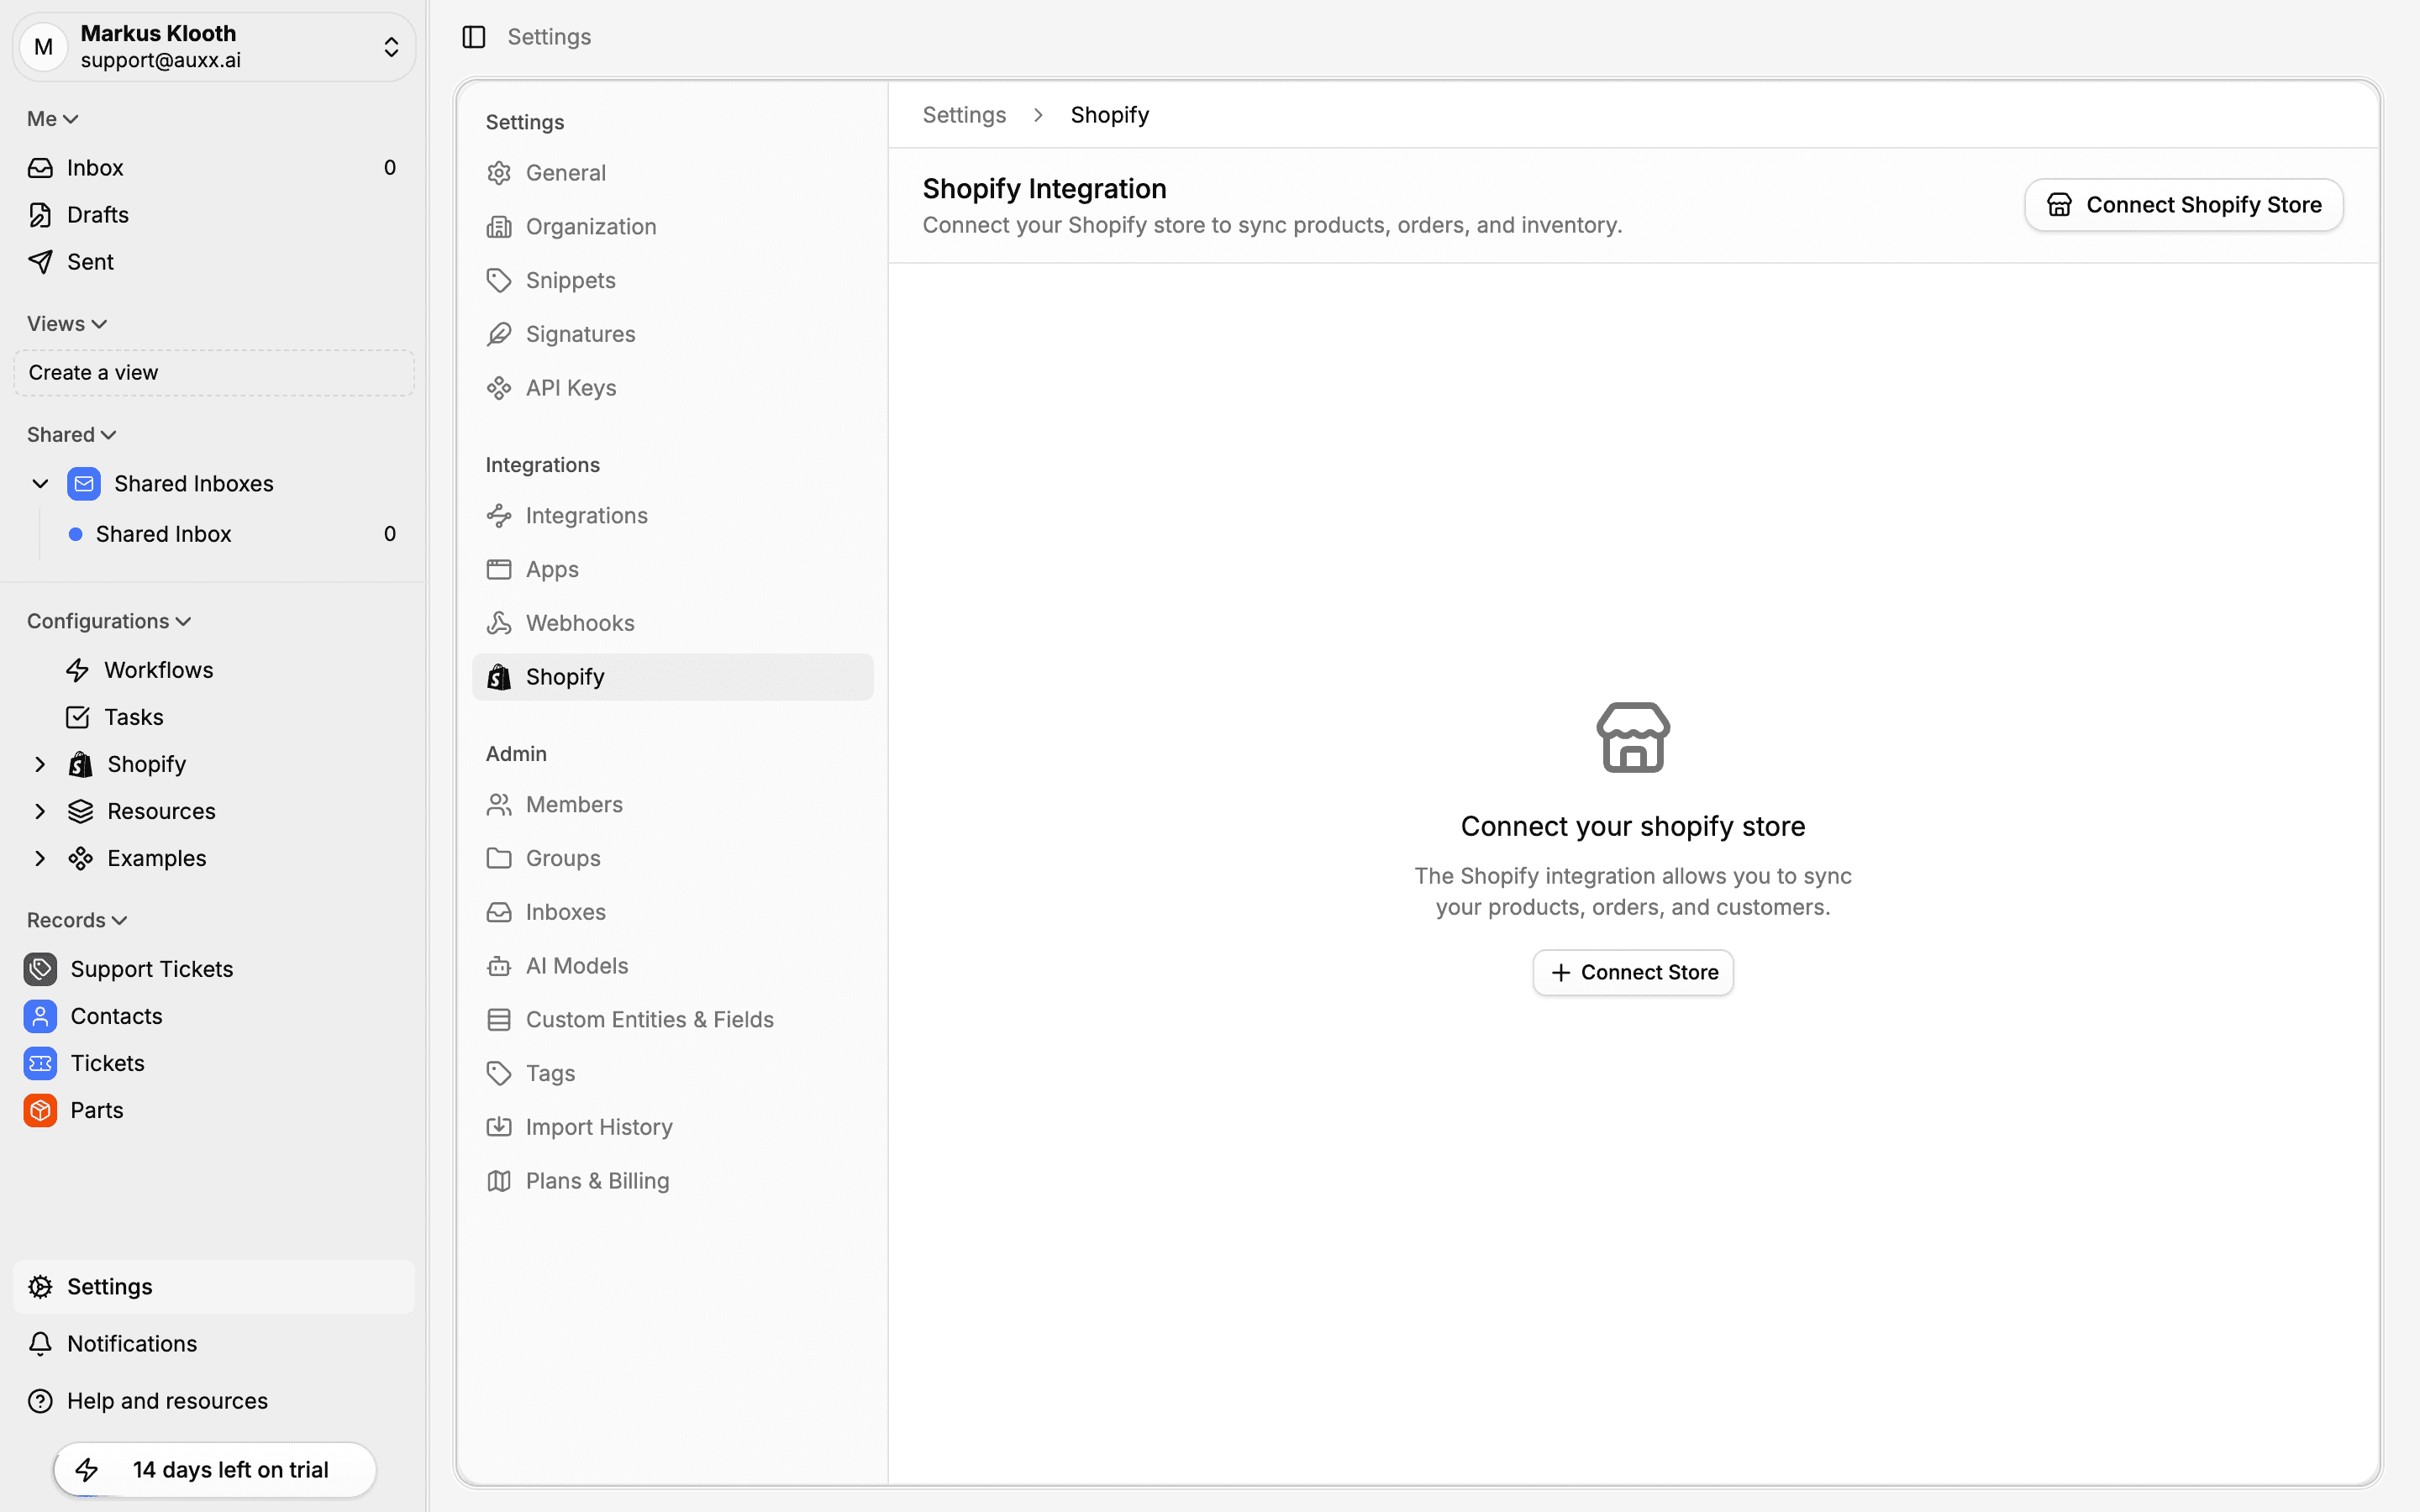Image resolution: width=2420 pixels, height=1512 pixels.
Task: Collapse the Records section
Action: tap(77, 920)
